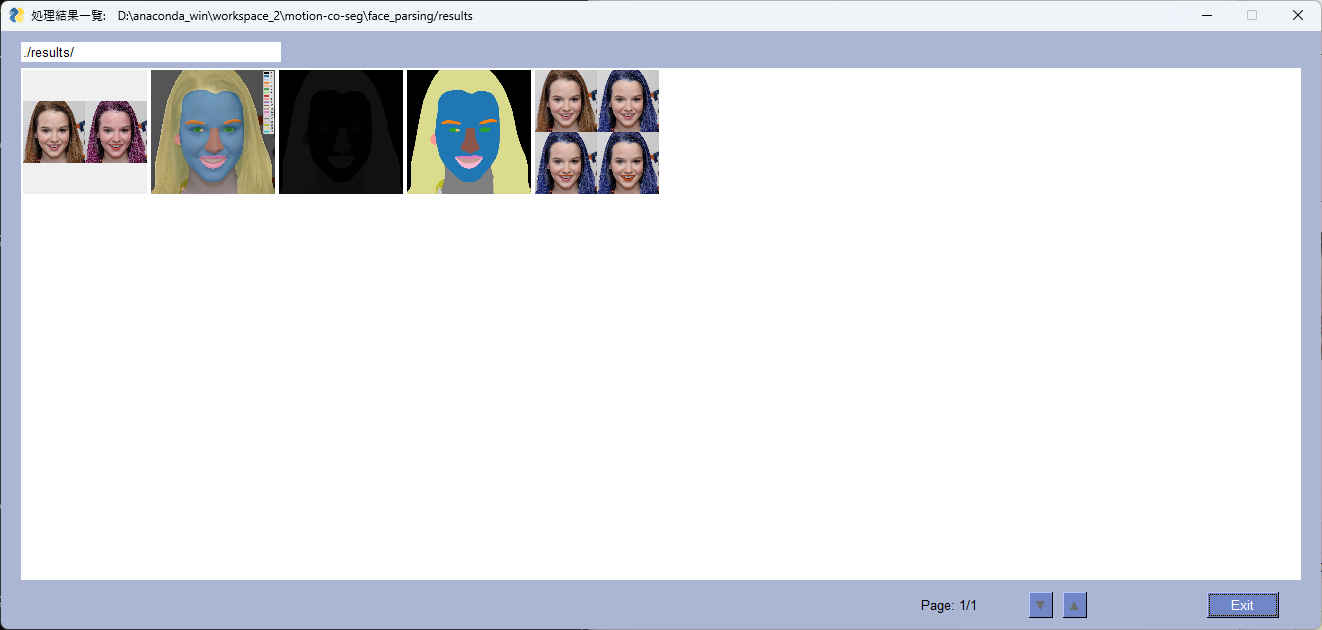
Task: Click the Python icon in the title bar
Action: [16, 15]
